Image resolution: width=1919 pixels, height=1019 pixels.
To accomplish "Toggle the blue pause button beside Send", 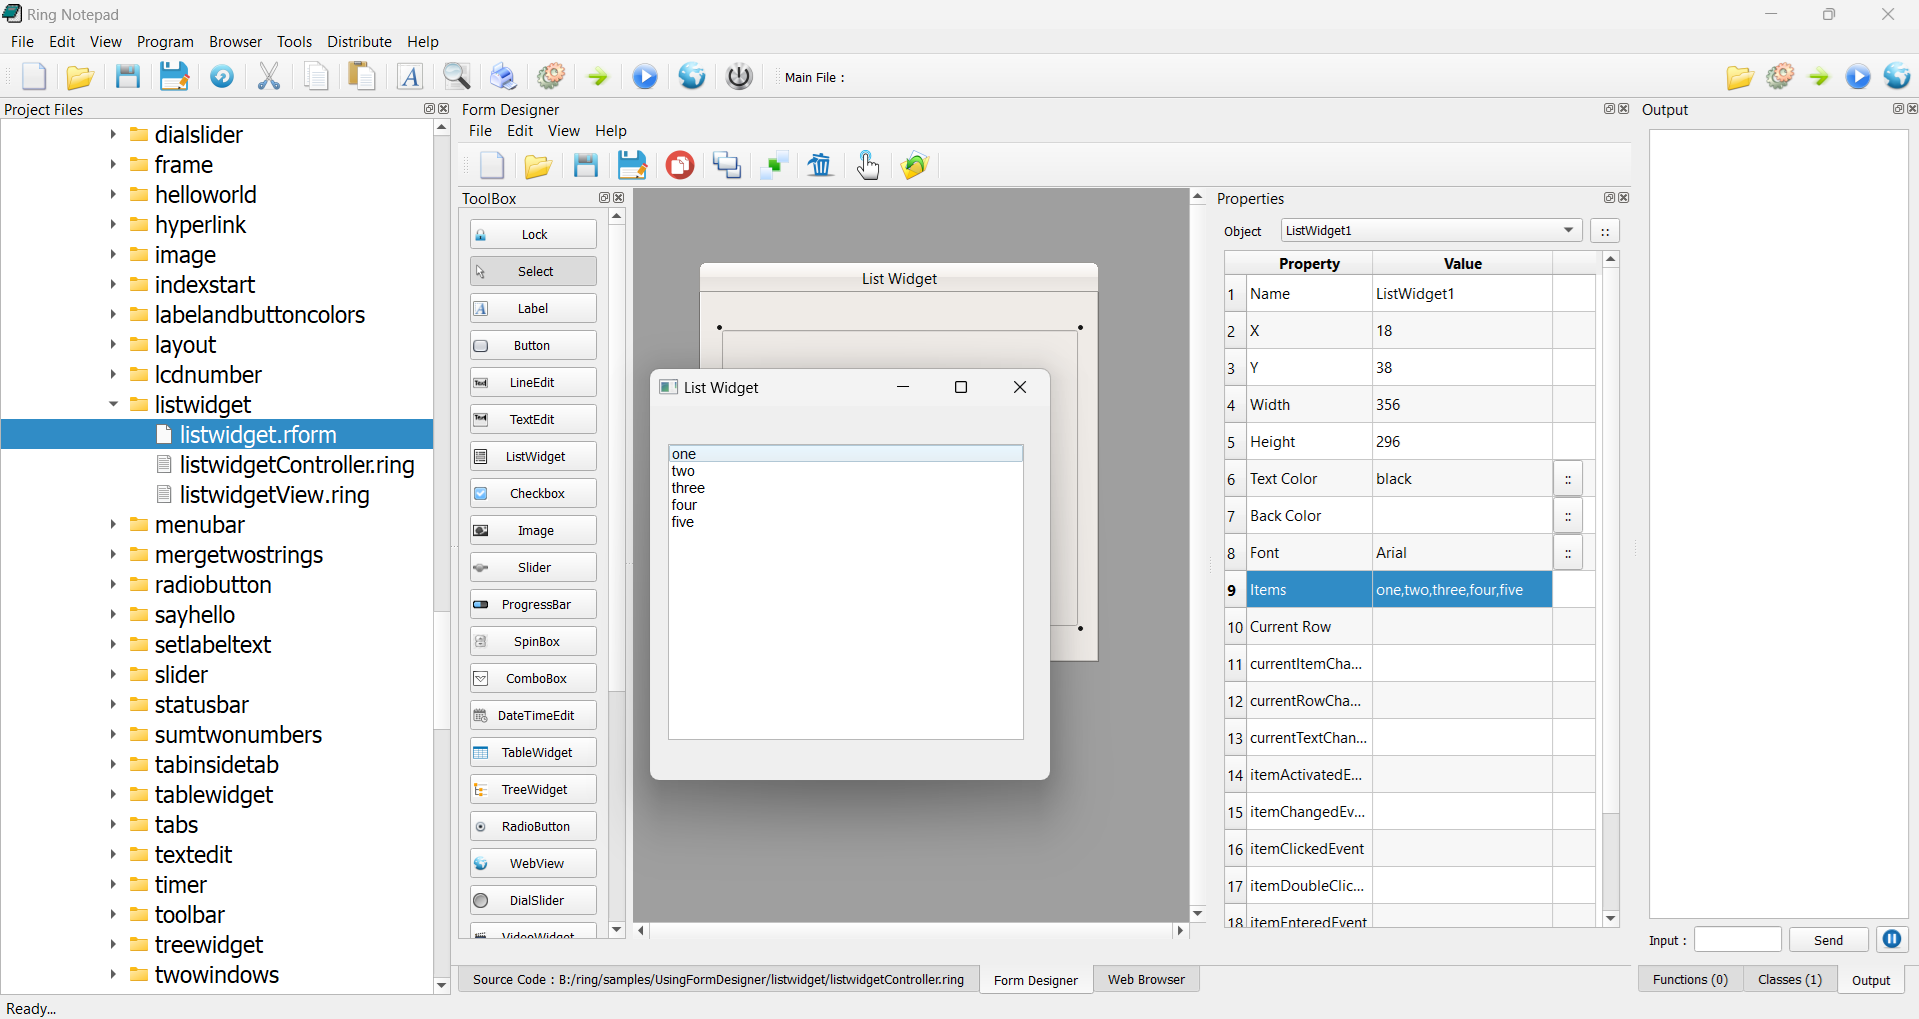I will point(1891,939).
